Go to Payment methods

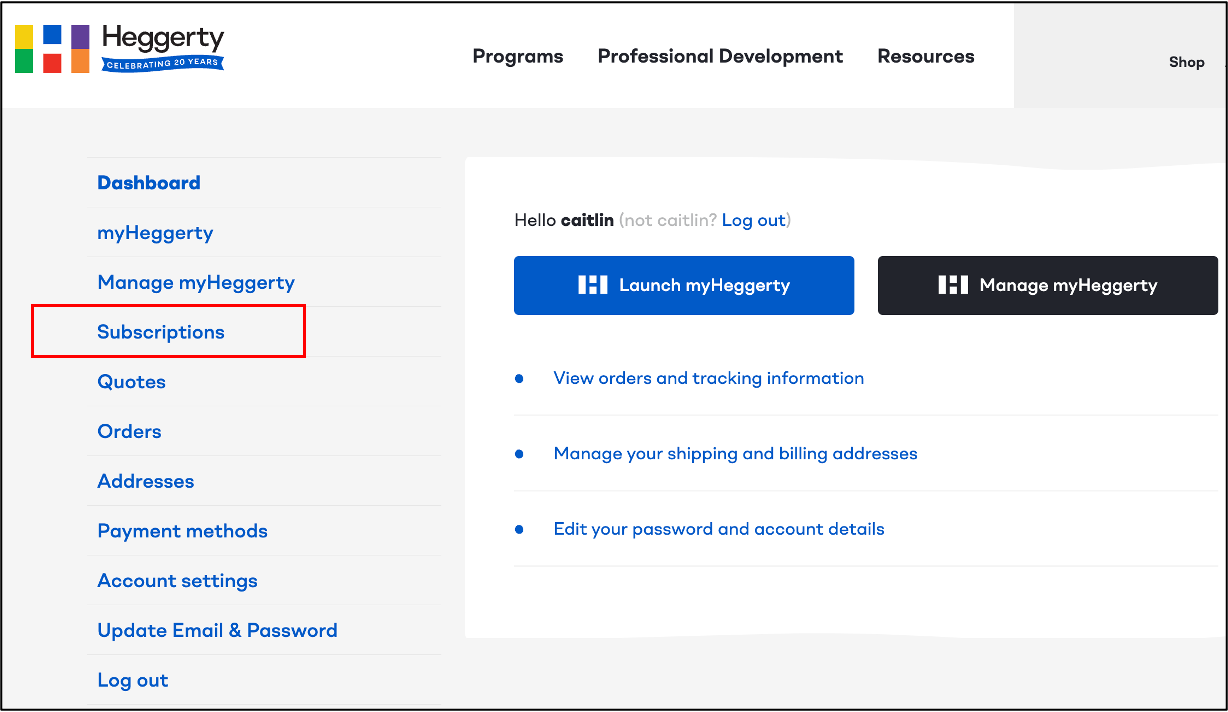pyautogui.click(x=182, y=531)
